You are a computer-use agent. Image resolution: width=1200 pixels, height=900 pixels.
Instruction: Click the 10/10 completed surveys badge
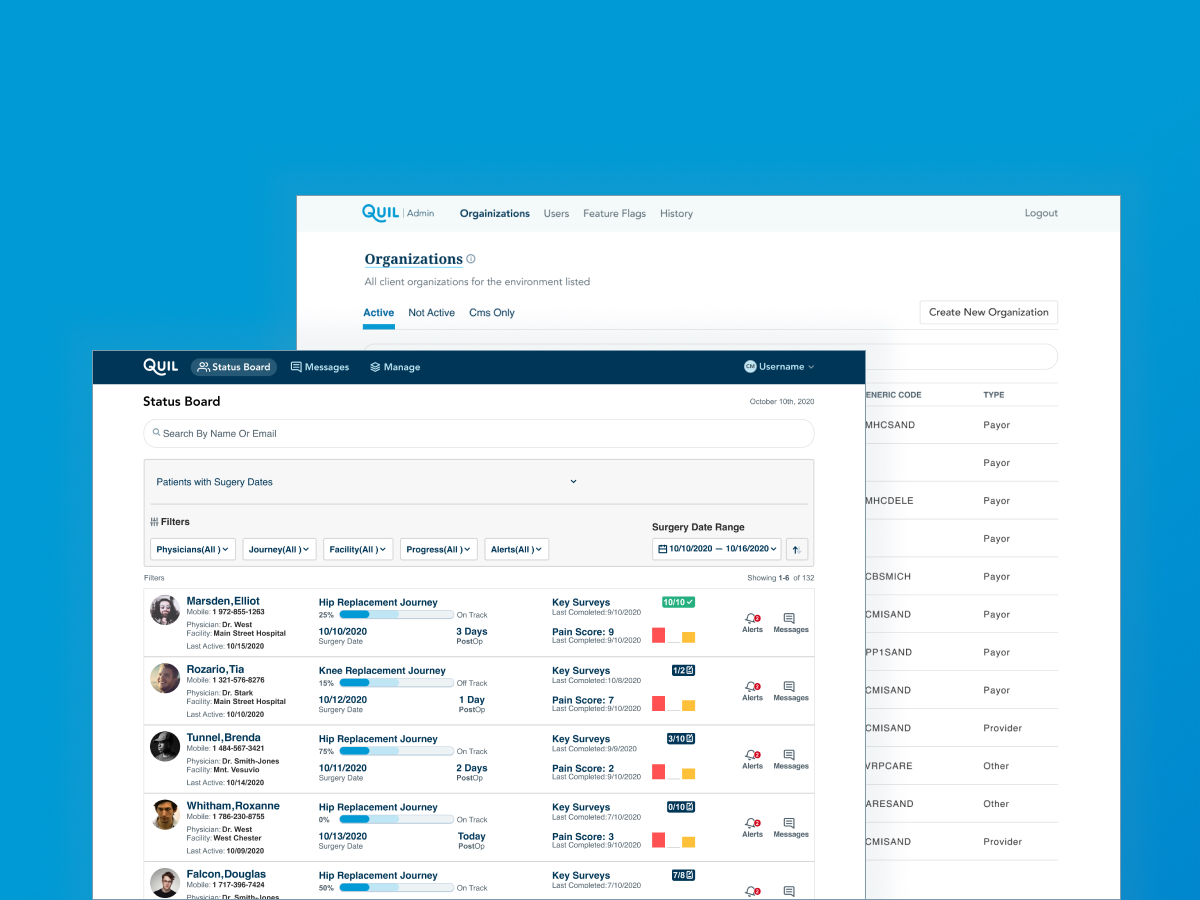coord(678,602)
